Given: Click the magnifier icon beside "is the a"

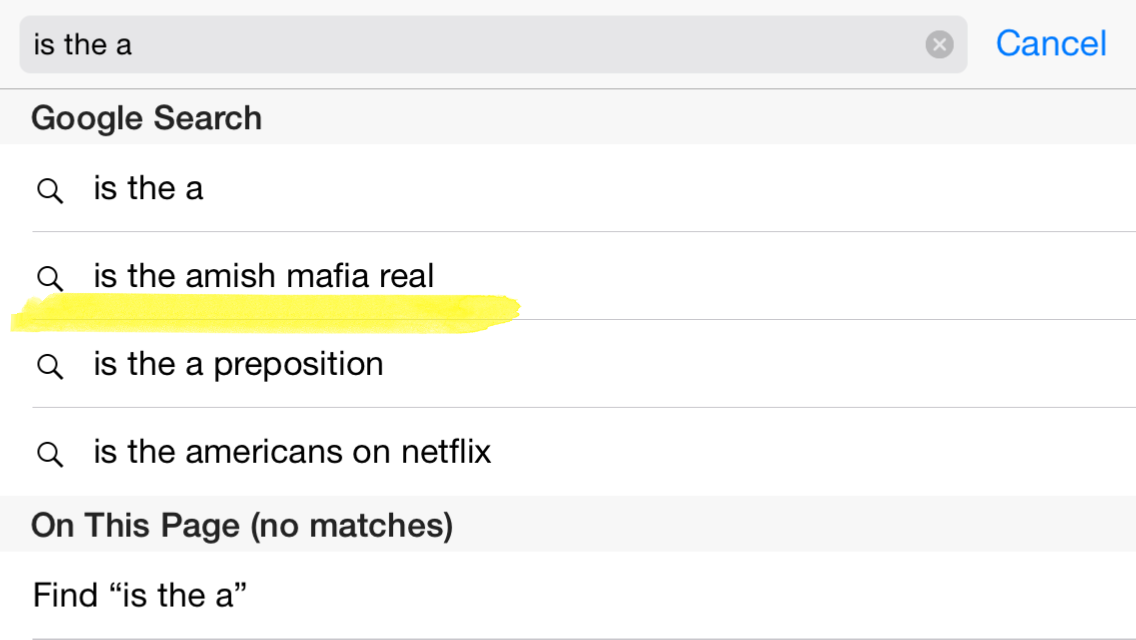Looking at the screenshot, I should (x=49, y=190).
